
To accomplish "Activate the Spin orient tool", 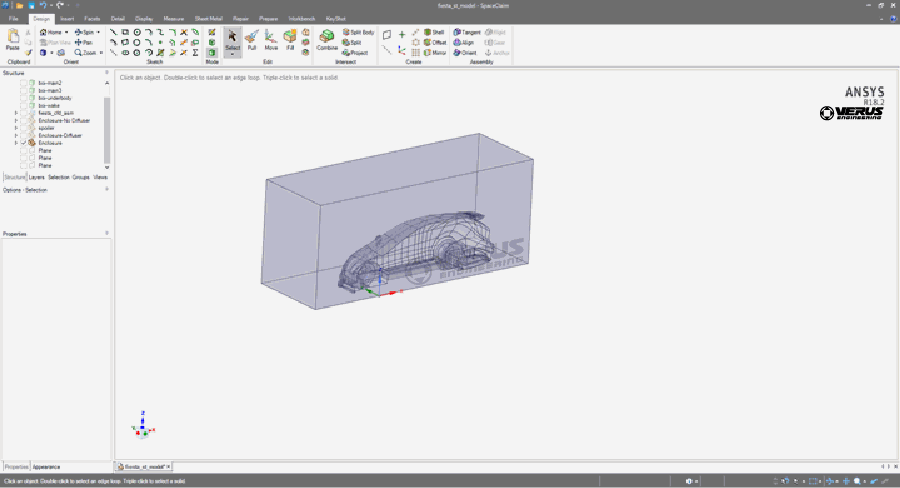I will pyautogui.click(x=84, y=32).
